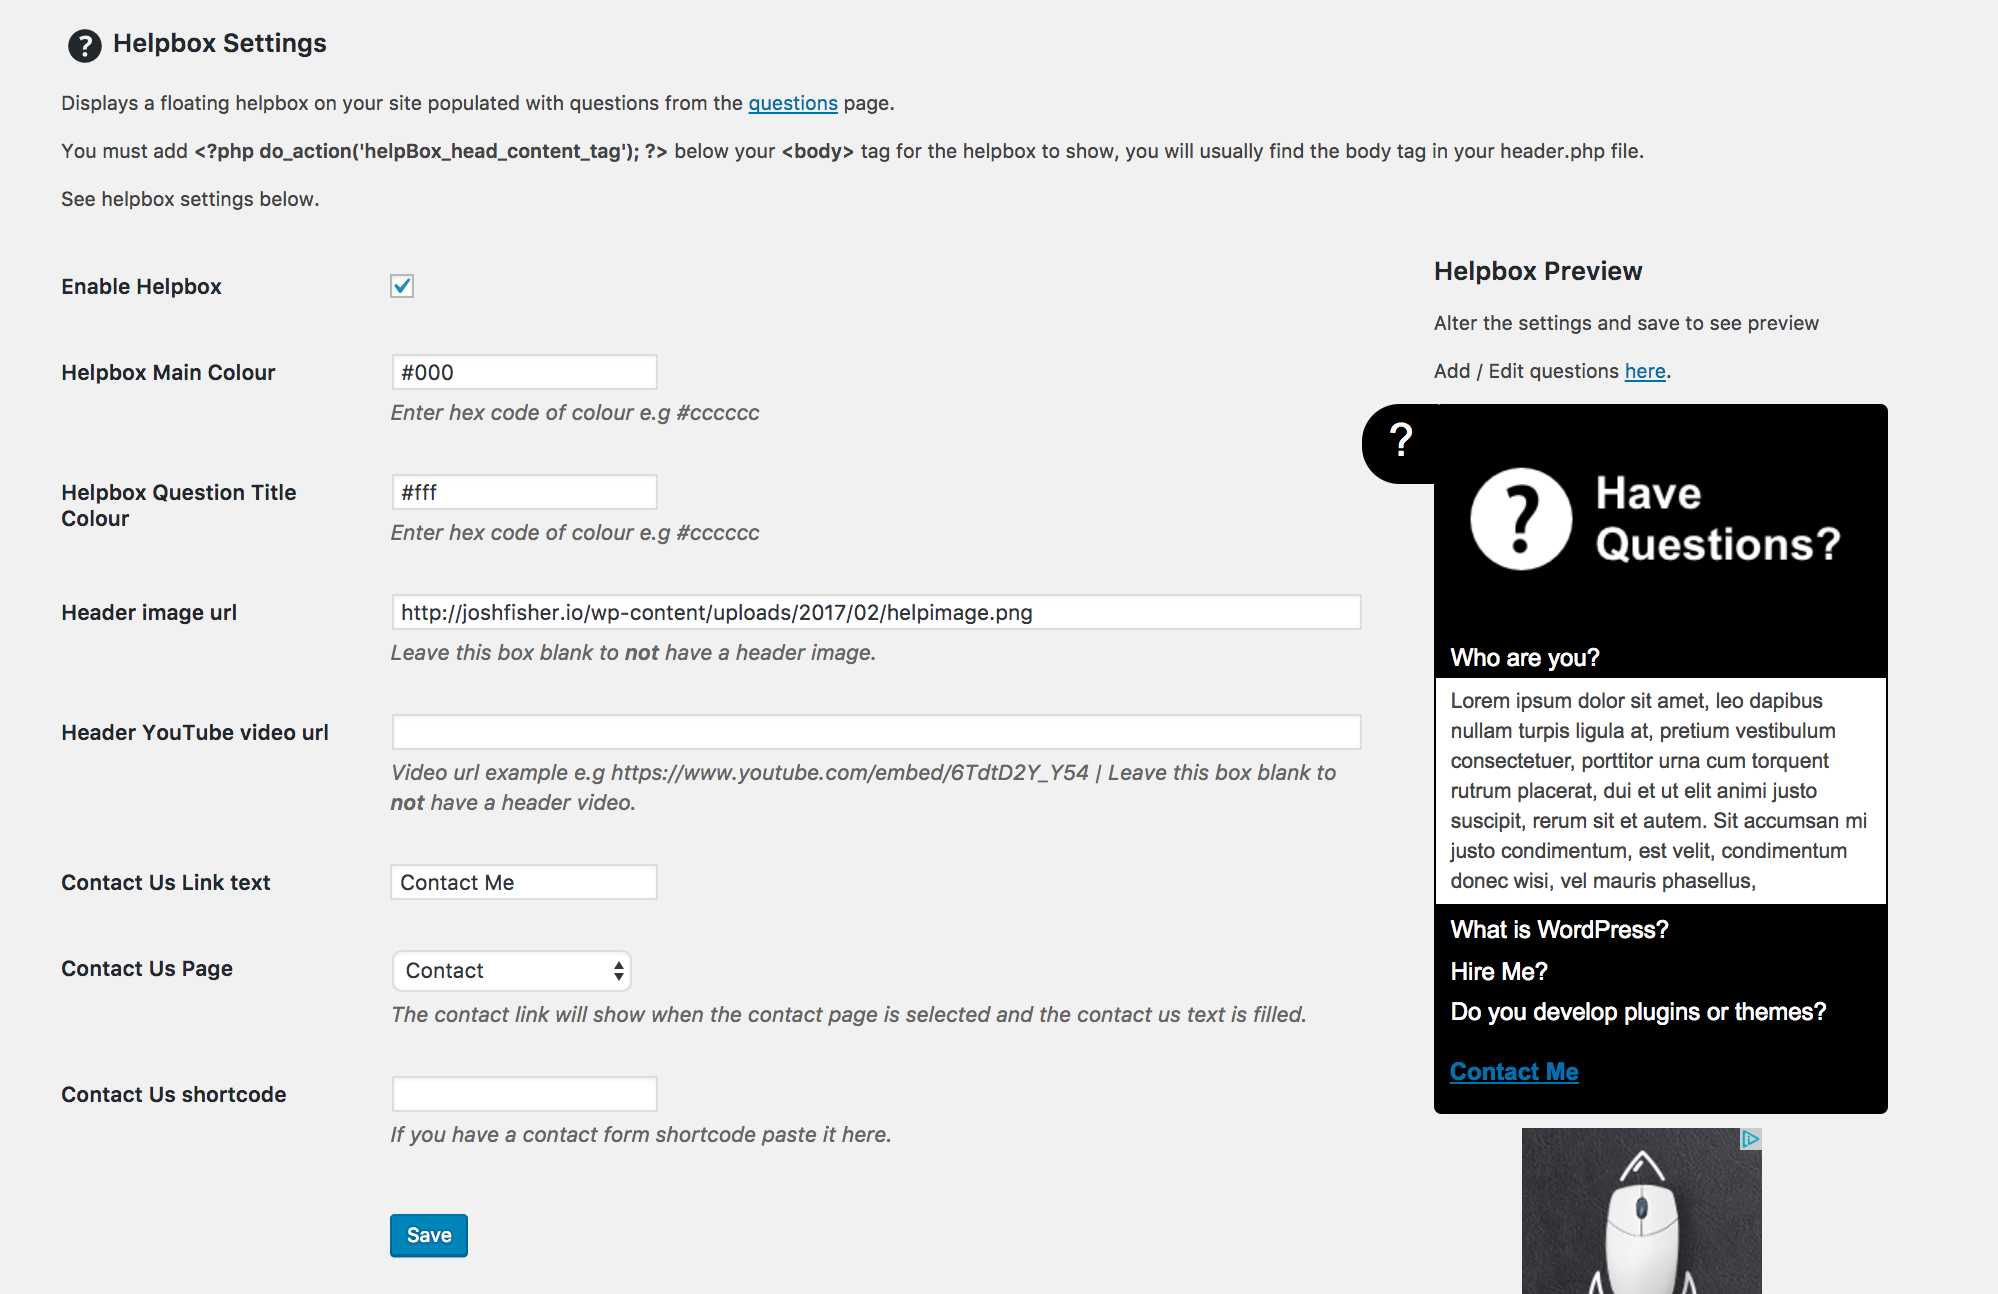Uncheck the Enable Helpbox checkbox
The width and height of the screenshot is (1998, 1294).
(402, 286)
